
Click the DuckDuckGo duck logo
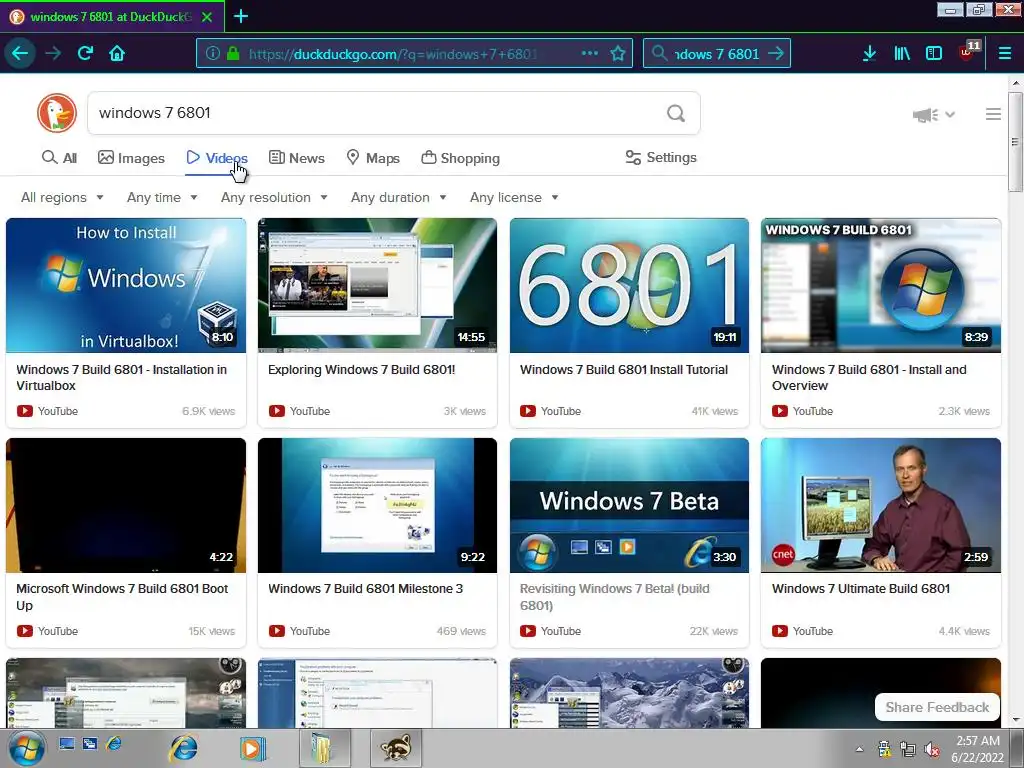coord(57,113)
